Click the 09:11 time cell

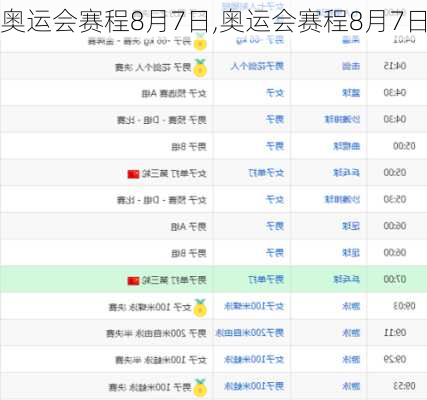pos(395,333)
